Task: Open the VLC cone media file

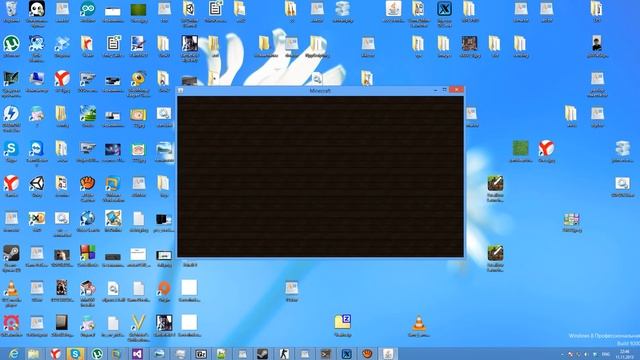Action: (x=418, y=323)
